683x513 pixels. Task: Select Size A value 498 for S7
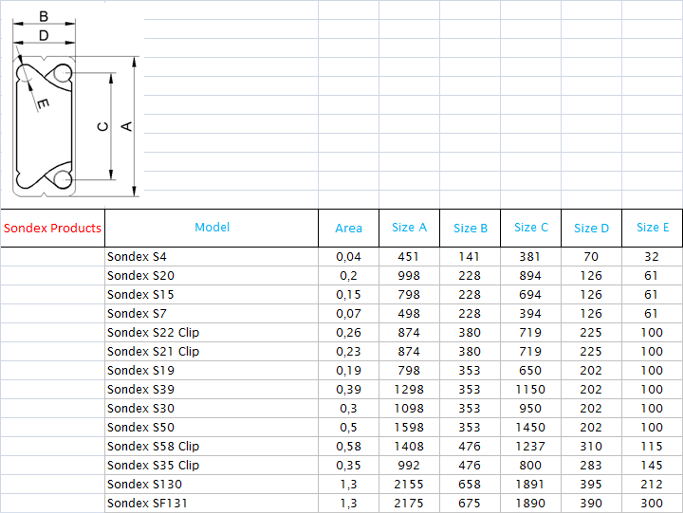click(409, 314)
